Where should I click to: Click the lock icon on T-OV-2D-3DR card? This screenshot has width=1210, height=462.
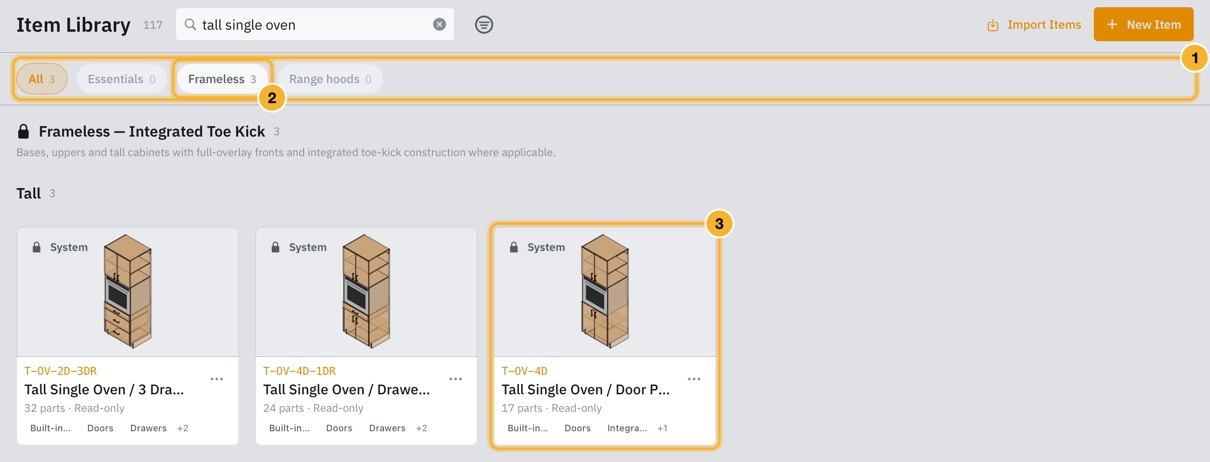37,247
